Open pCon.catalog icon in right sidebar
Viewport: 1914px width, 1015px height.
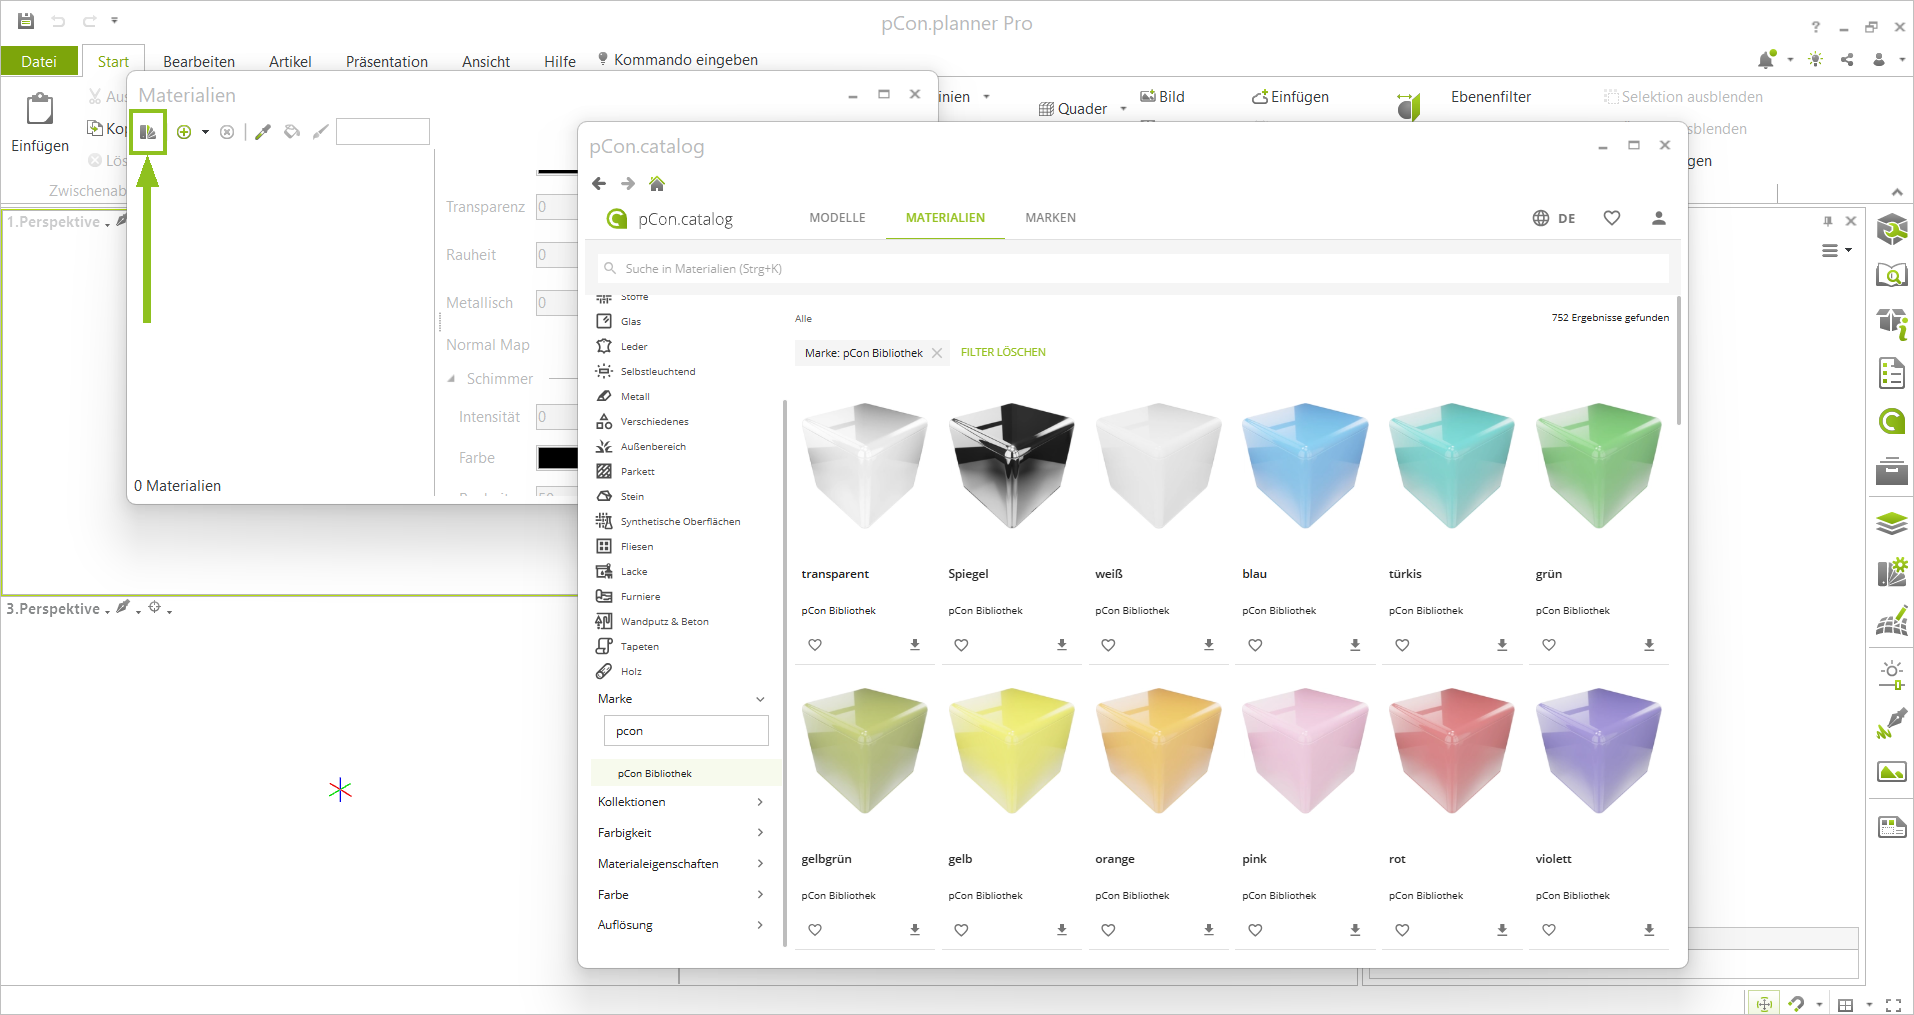(1891, 421)
